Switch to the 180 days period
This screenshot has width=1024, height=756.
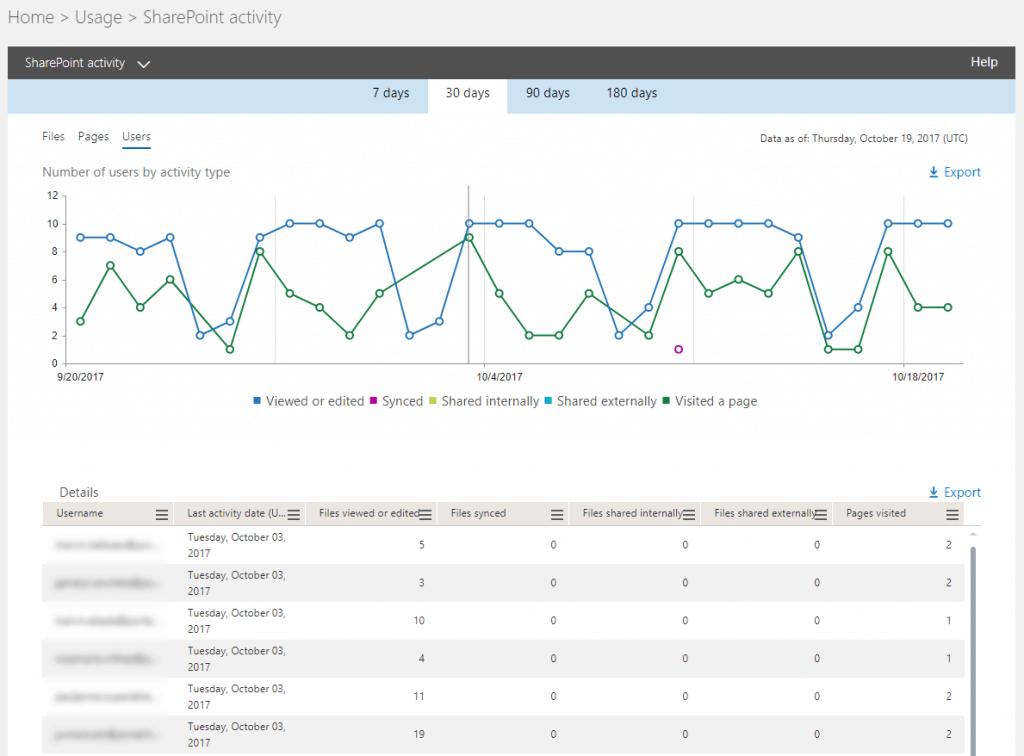click(x=632, y=93)
